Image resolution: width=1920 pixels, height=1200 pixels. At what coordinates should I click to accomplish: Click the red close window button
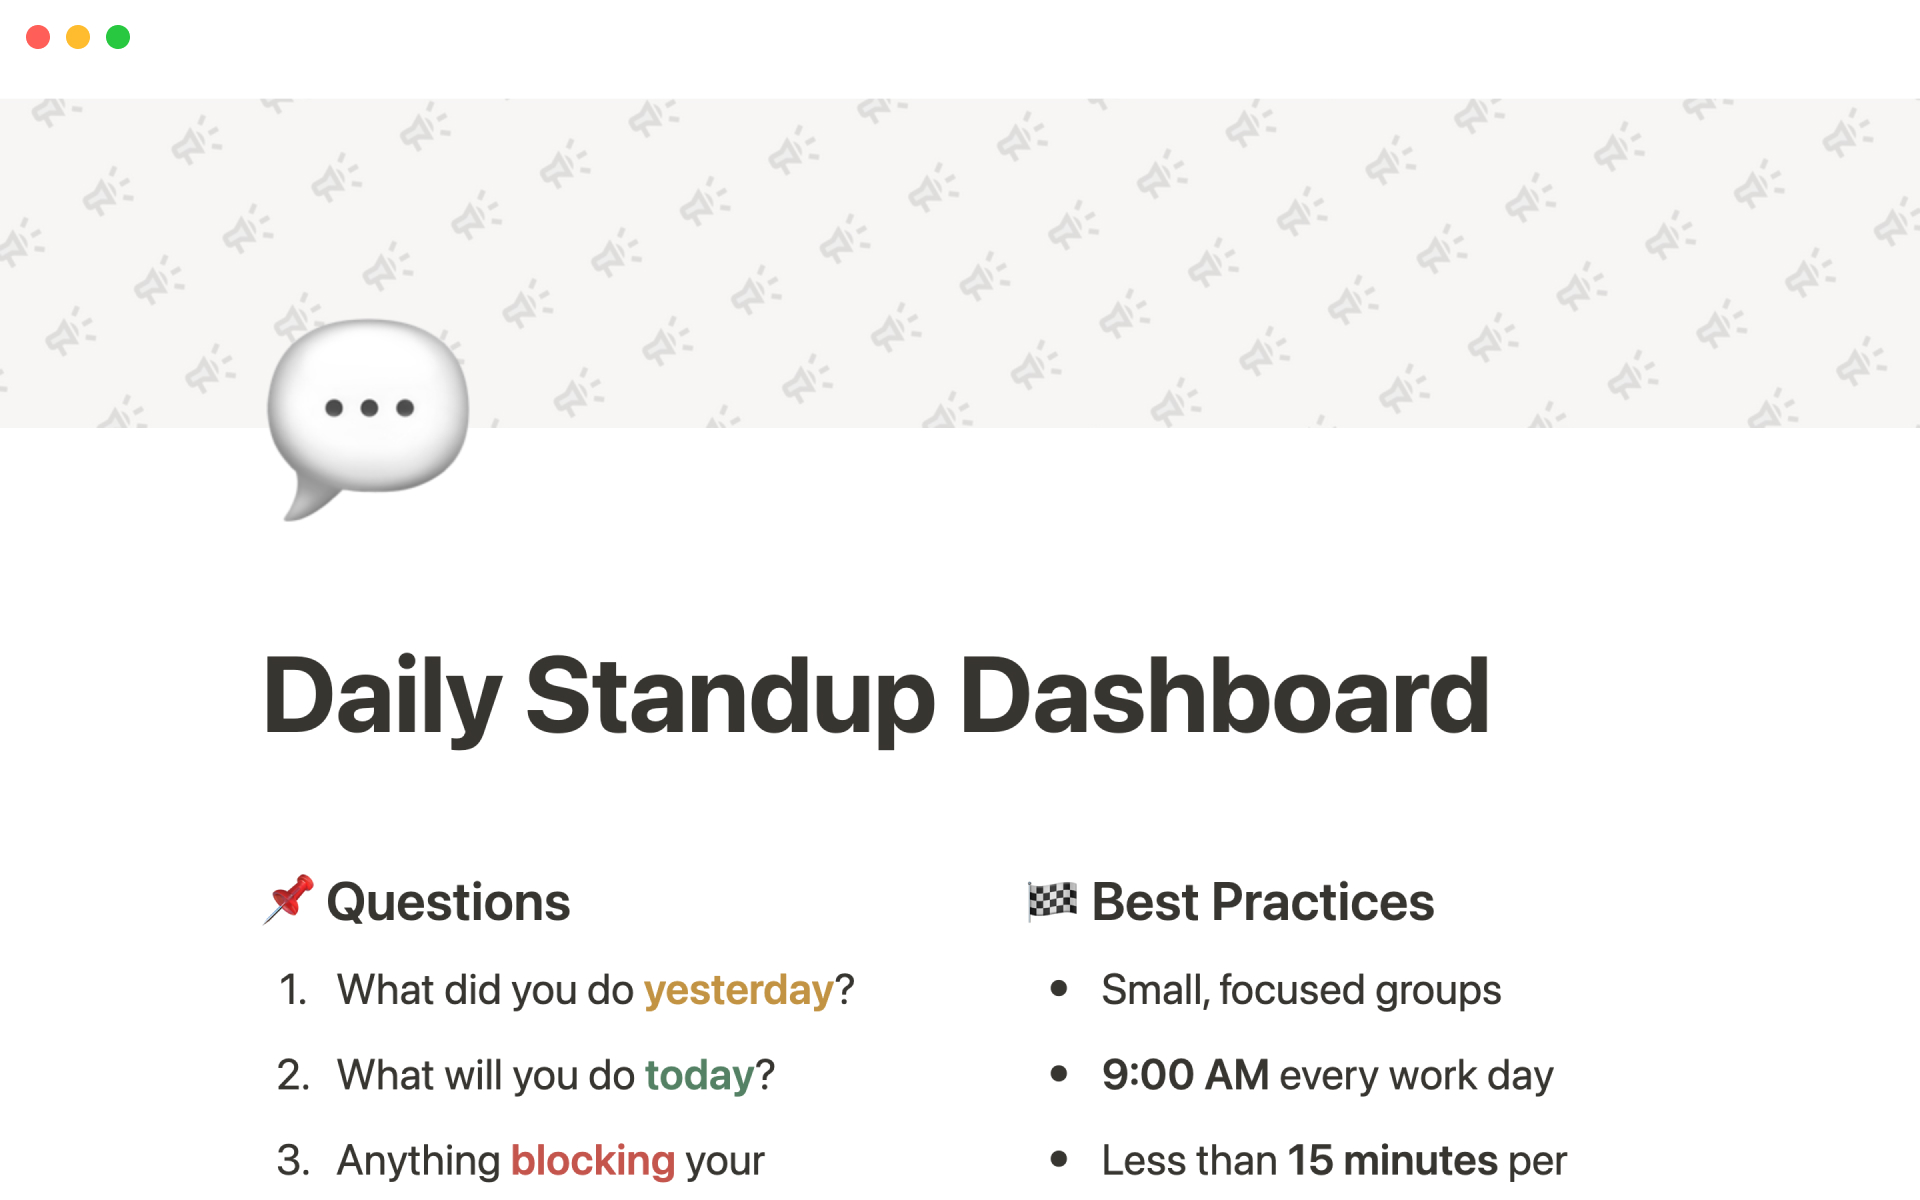click(x=38, y=37)
